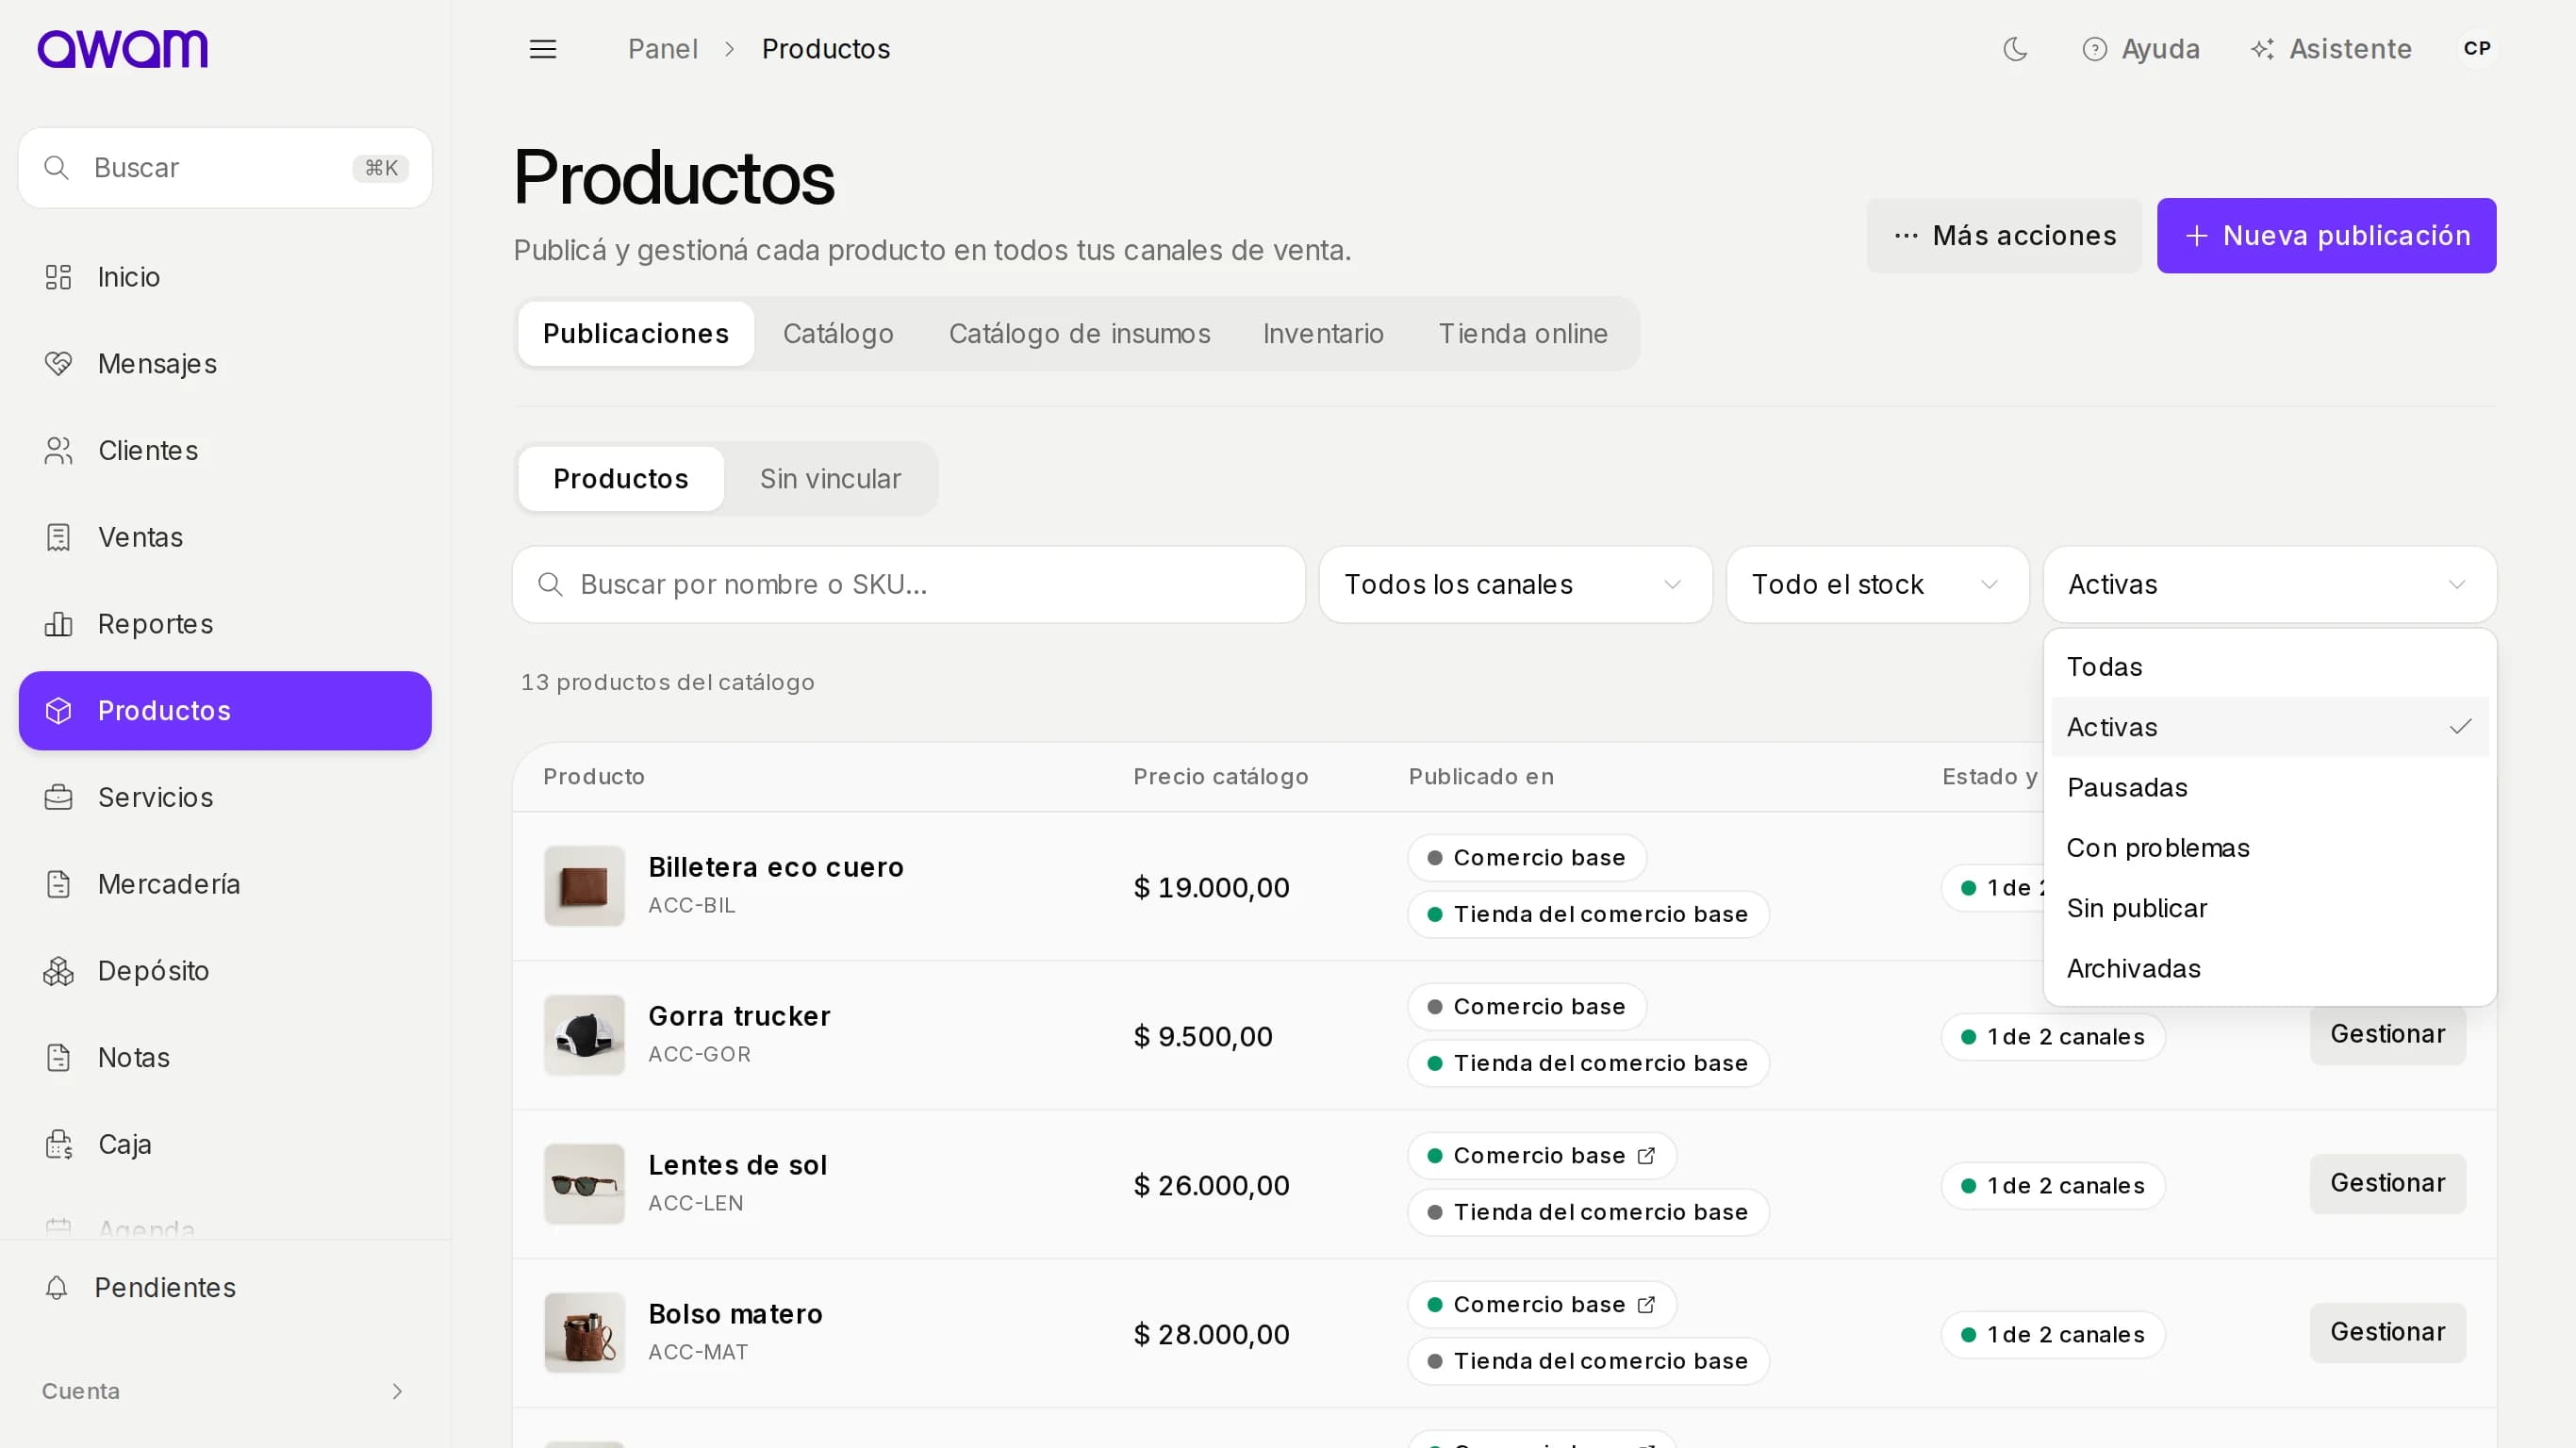The image size is (2576, 1448).
Task: Open Depósito in sidebar
Action: coord(225,971)
